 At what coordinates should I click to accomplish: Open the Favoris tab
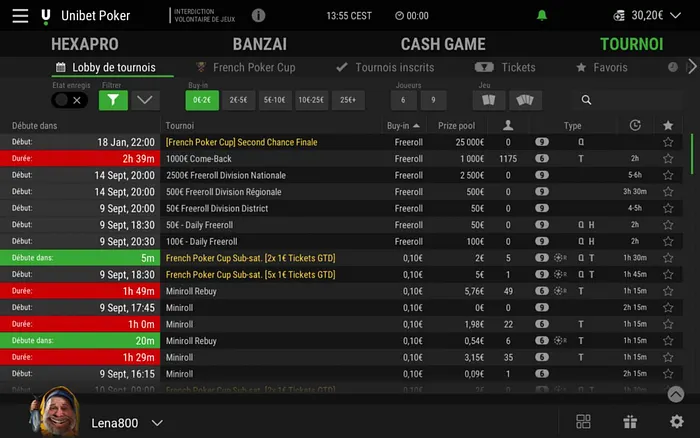(601, 67)
